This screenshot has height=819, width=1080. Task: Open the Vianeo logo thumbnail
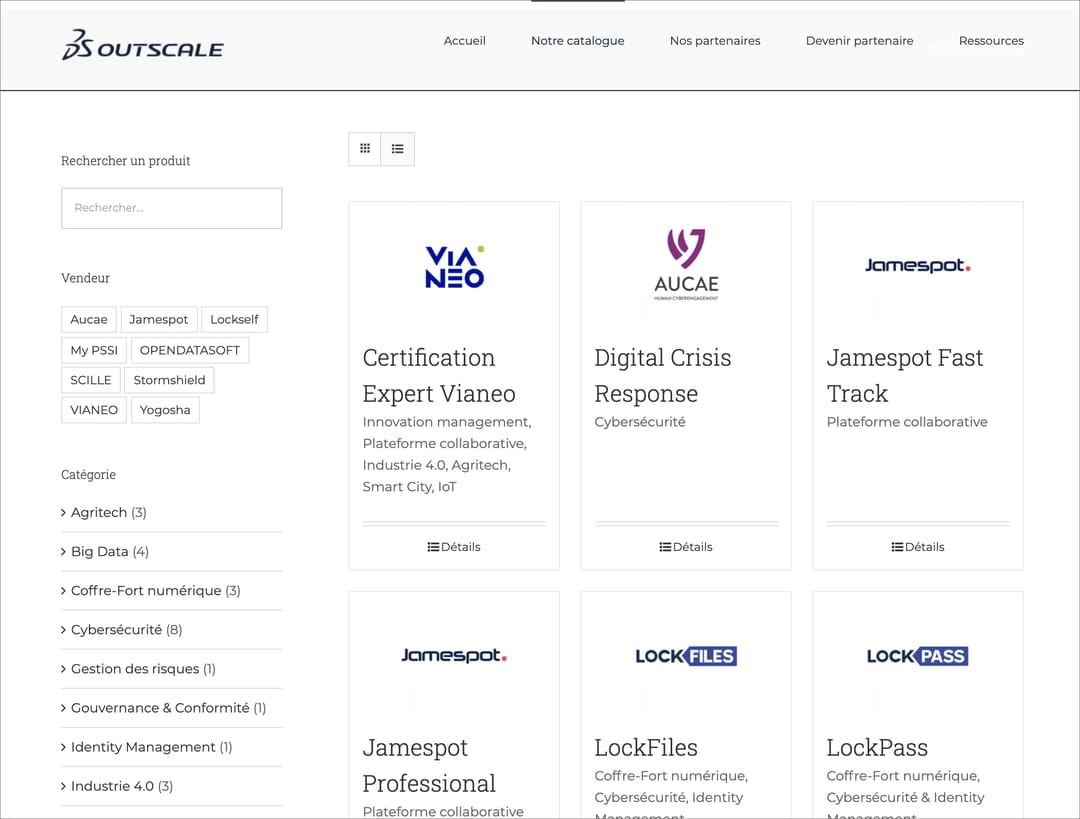click(x=455, y=267)
